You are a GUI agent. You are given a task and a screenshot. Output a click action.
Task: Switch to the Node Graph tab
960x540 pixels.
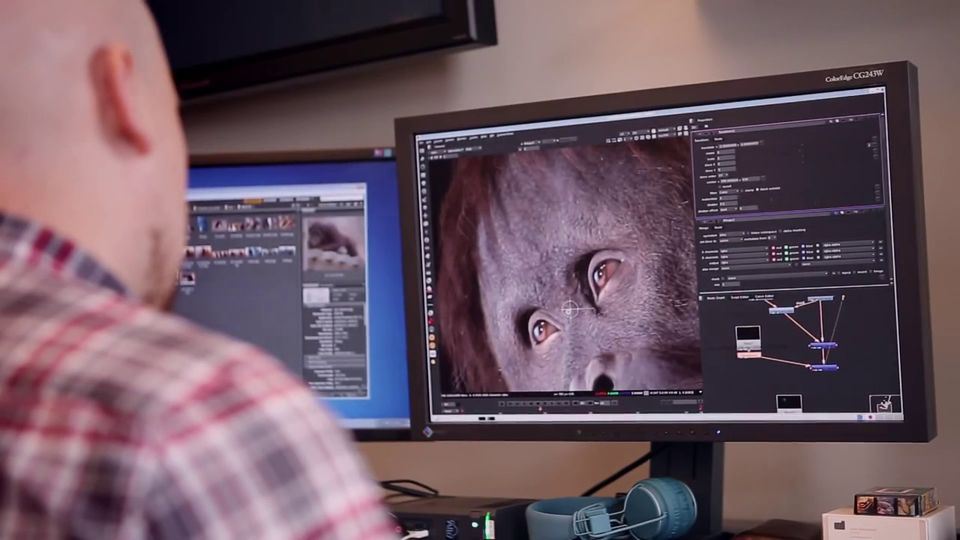[x=716, y=296]
